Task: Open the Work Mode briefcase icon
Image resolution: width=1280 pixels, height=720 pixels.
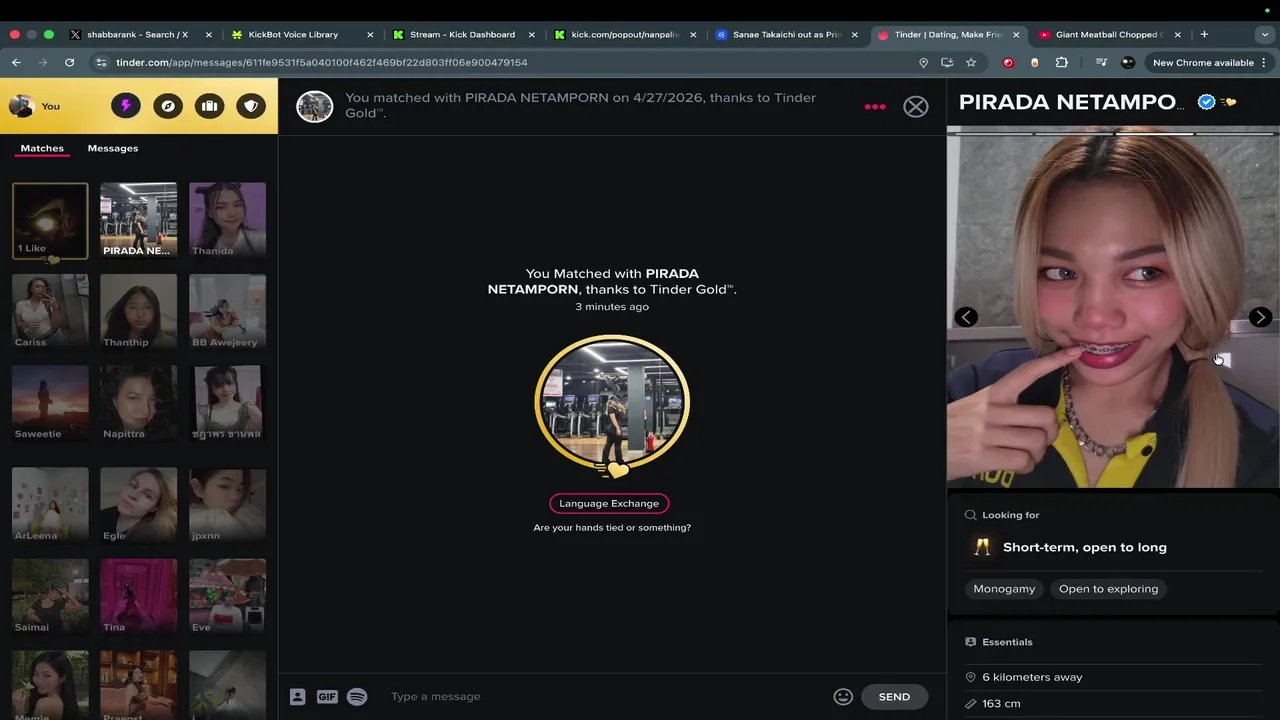Action: pyautogui.click(x=209, y=105)
